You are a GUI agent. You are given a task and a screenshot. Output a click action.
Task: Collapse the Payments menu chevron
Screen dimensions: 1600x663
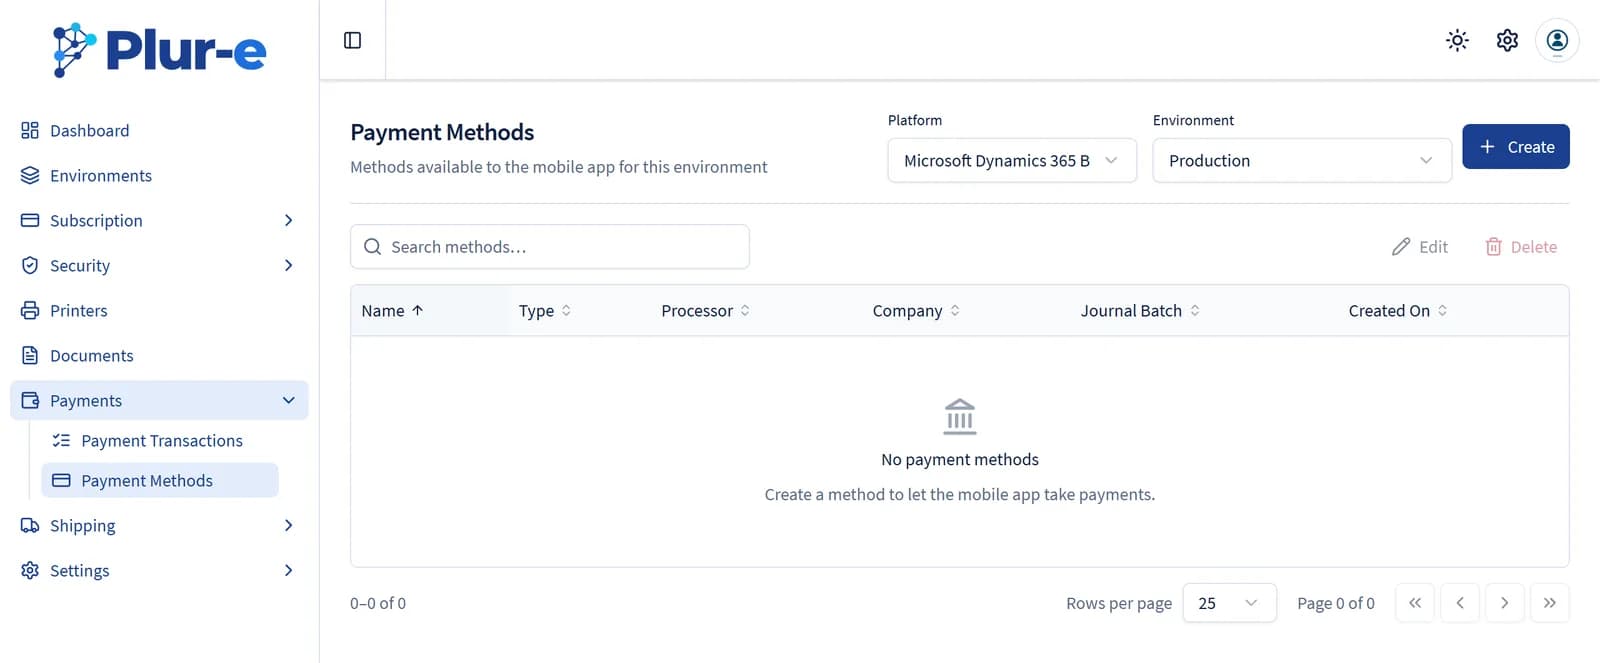pos(288,400)
